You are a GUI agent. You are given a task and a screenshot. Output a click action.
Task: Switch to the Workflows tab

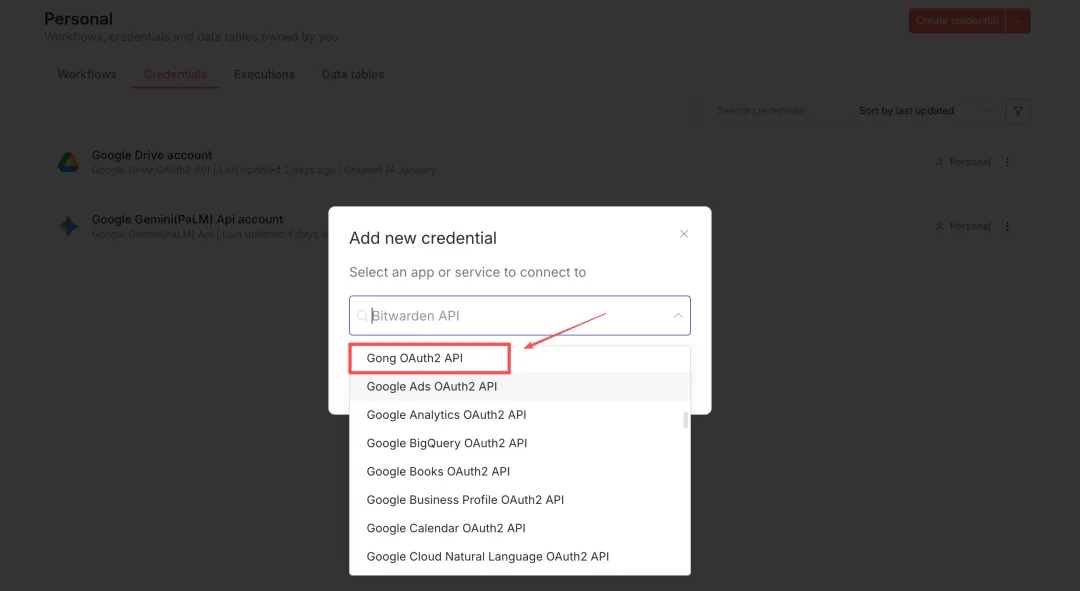[x=87, y=74]
